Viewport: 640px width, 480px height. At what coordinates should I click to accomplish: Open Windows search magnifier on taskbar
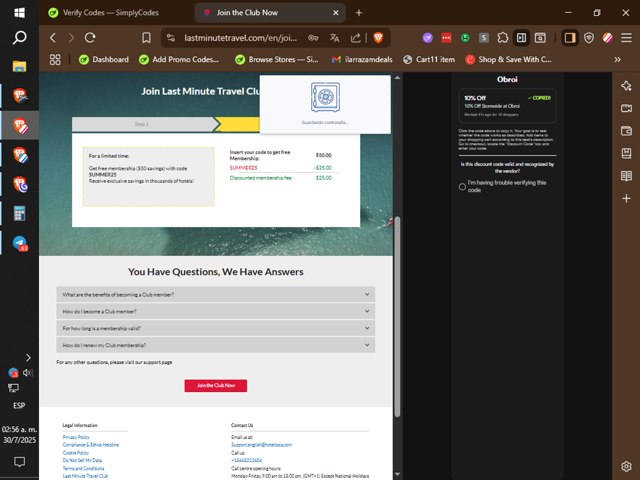(19, 38)
